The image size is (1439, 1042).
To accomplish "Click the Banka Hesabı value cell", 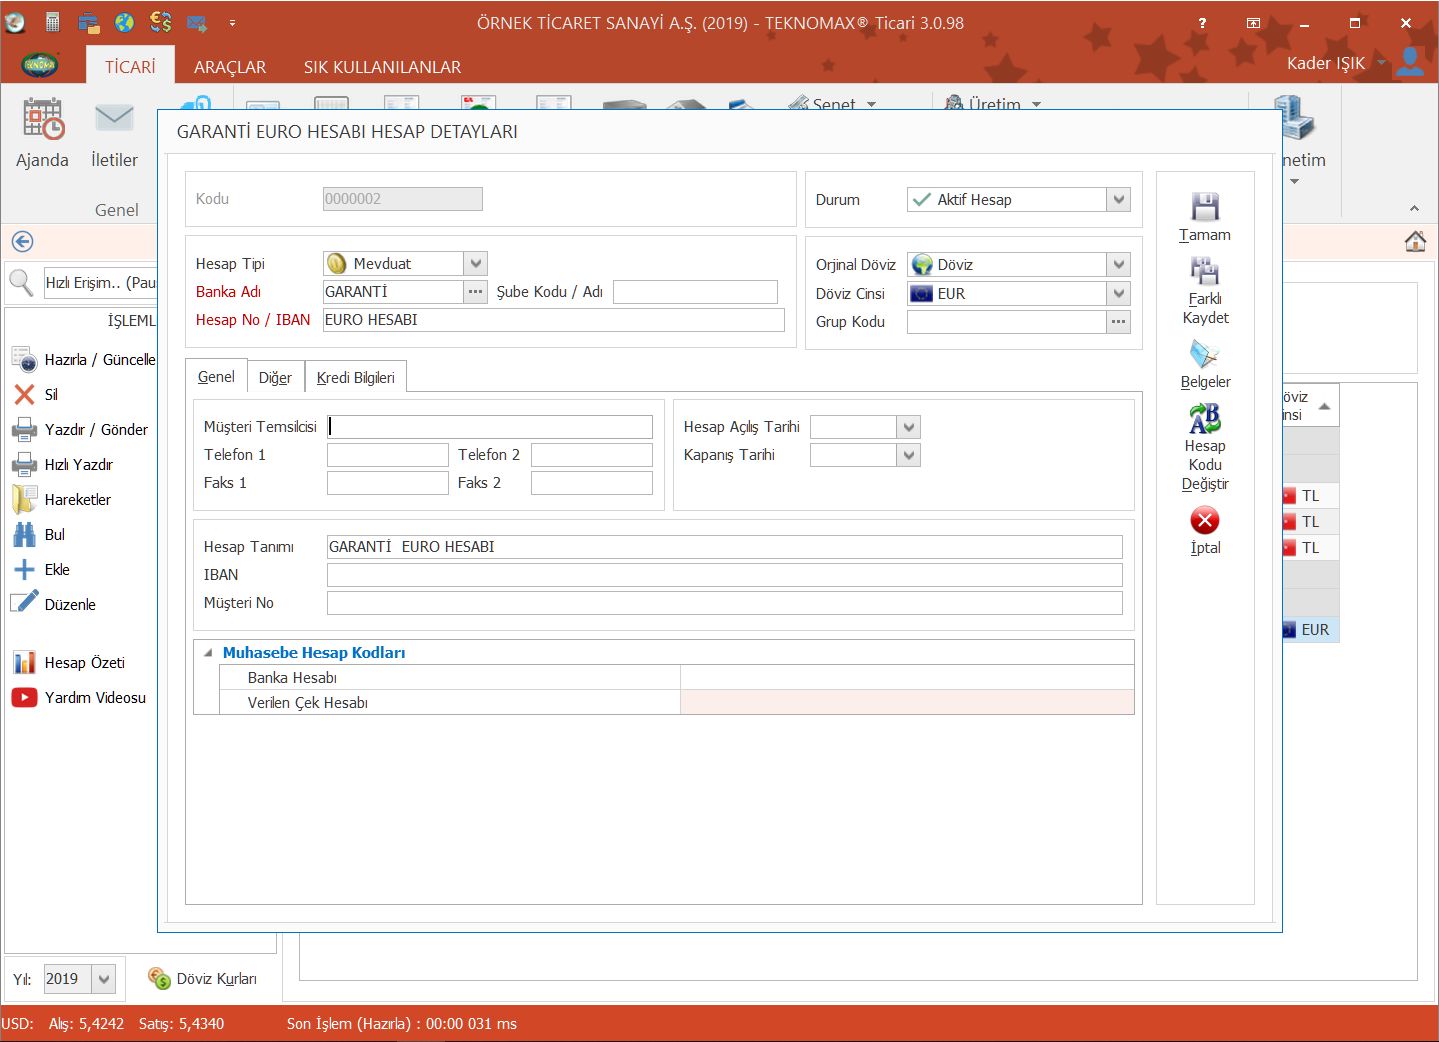I will (x=907, y=677).
